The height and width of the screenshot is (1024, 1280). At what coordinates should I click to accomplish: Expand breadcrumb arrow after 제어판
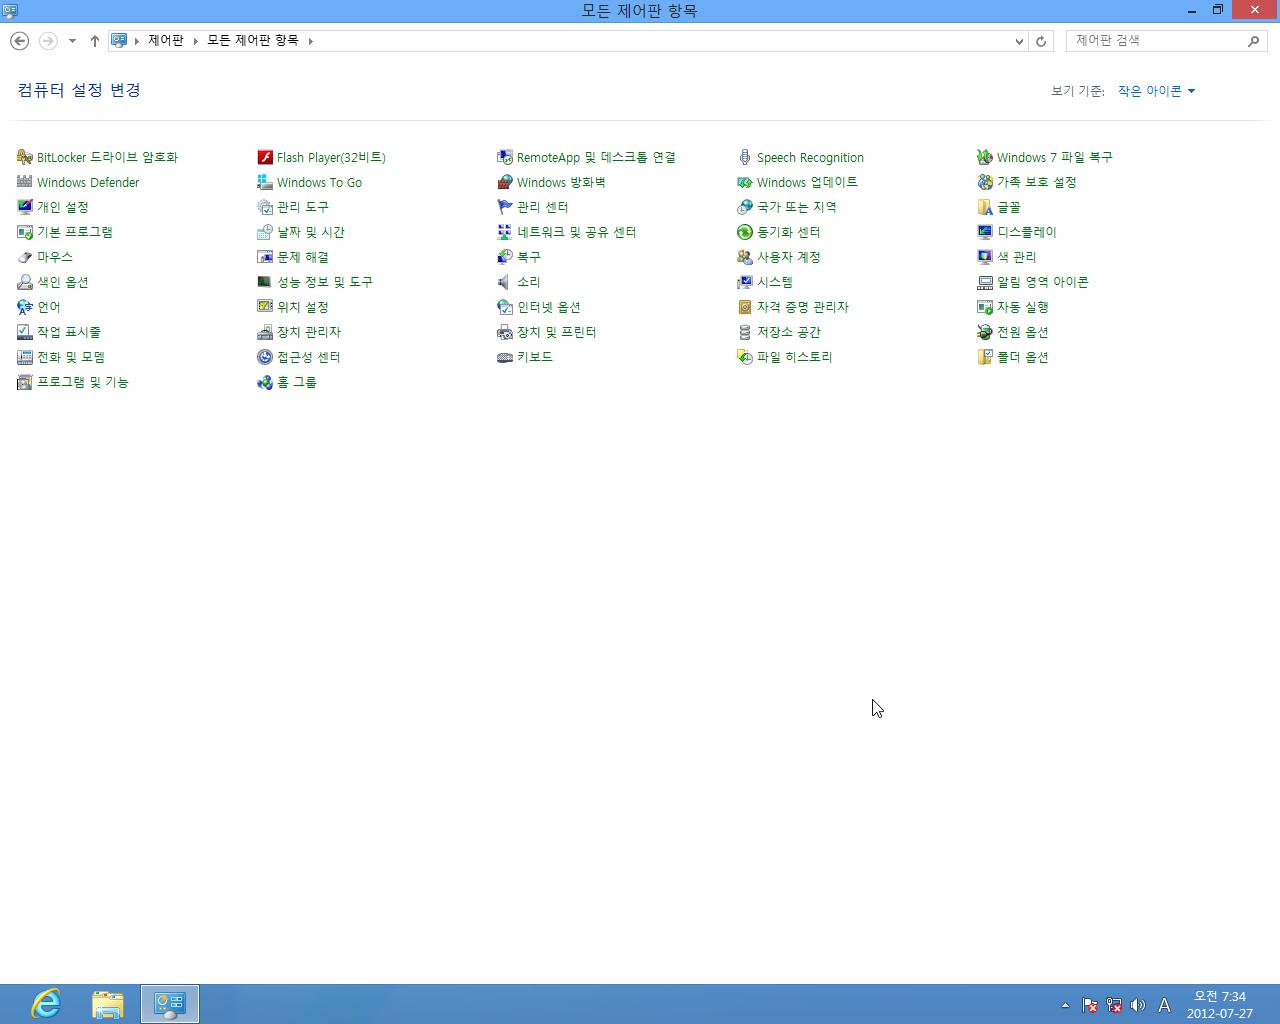click(196, 41)
